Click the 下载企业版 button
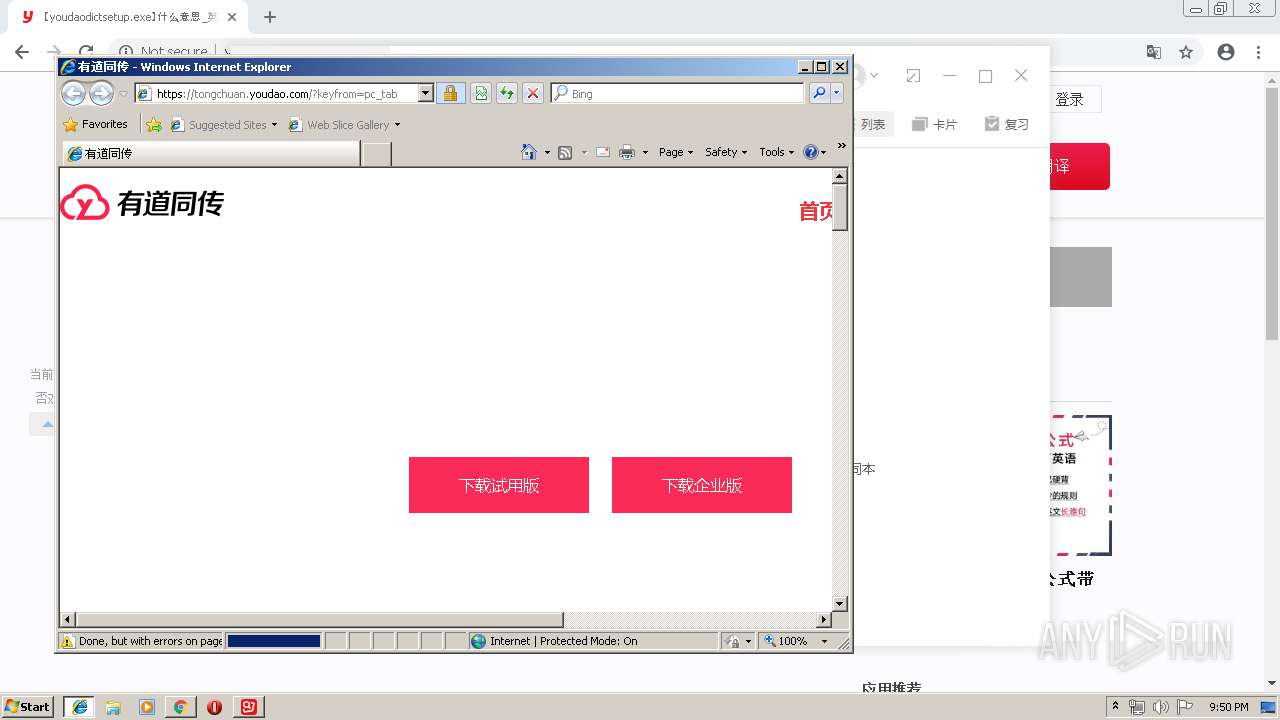This screenshot has height=720, width=1280. point(702,485)
